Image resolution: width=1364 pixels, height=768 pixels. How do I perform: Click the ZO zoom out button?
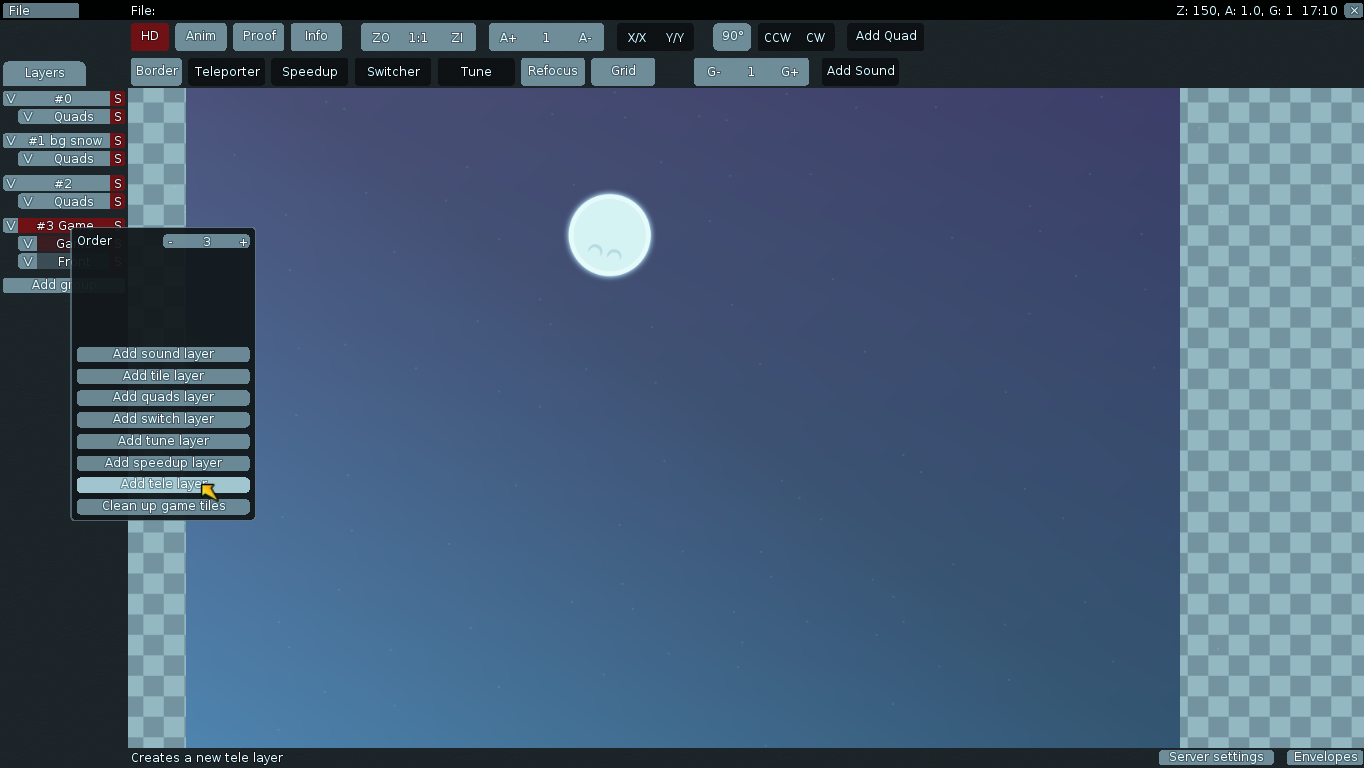pyautogui.click(x=380, y=38)
